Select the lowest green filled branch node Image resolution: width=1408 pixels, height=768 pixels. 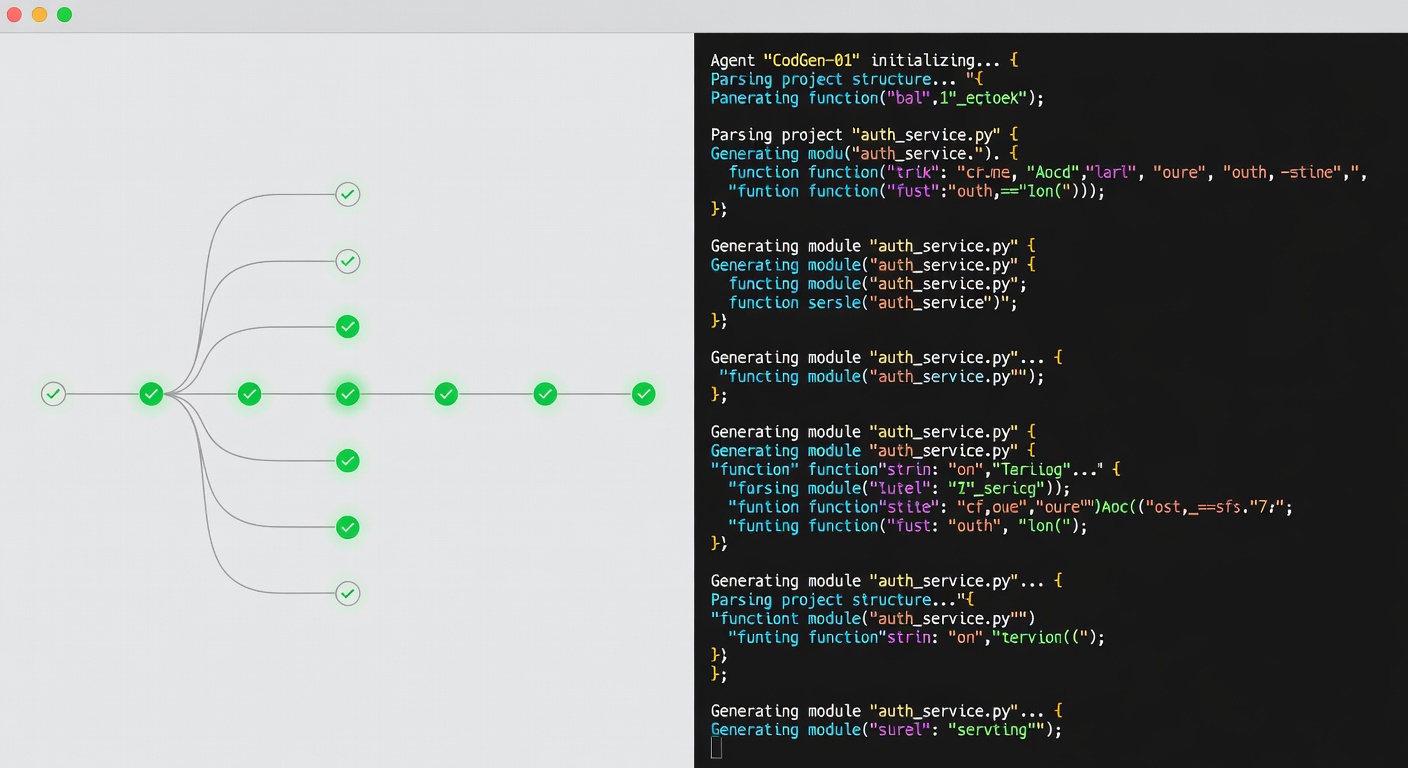(x=347, y=527)
